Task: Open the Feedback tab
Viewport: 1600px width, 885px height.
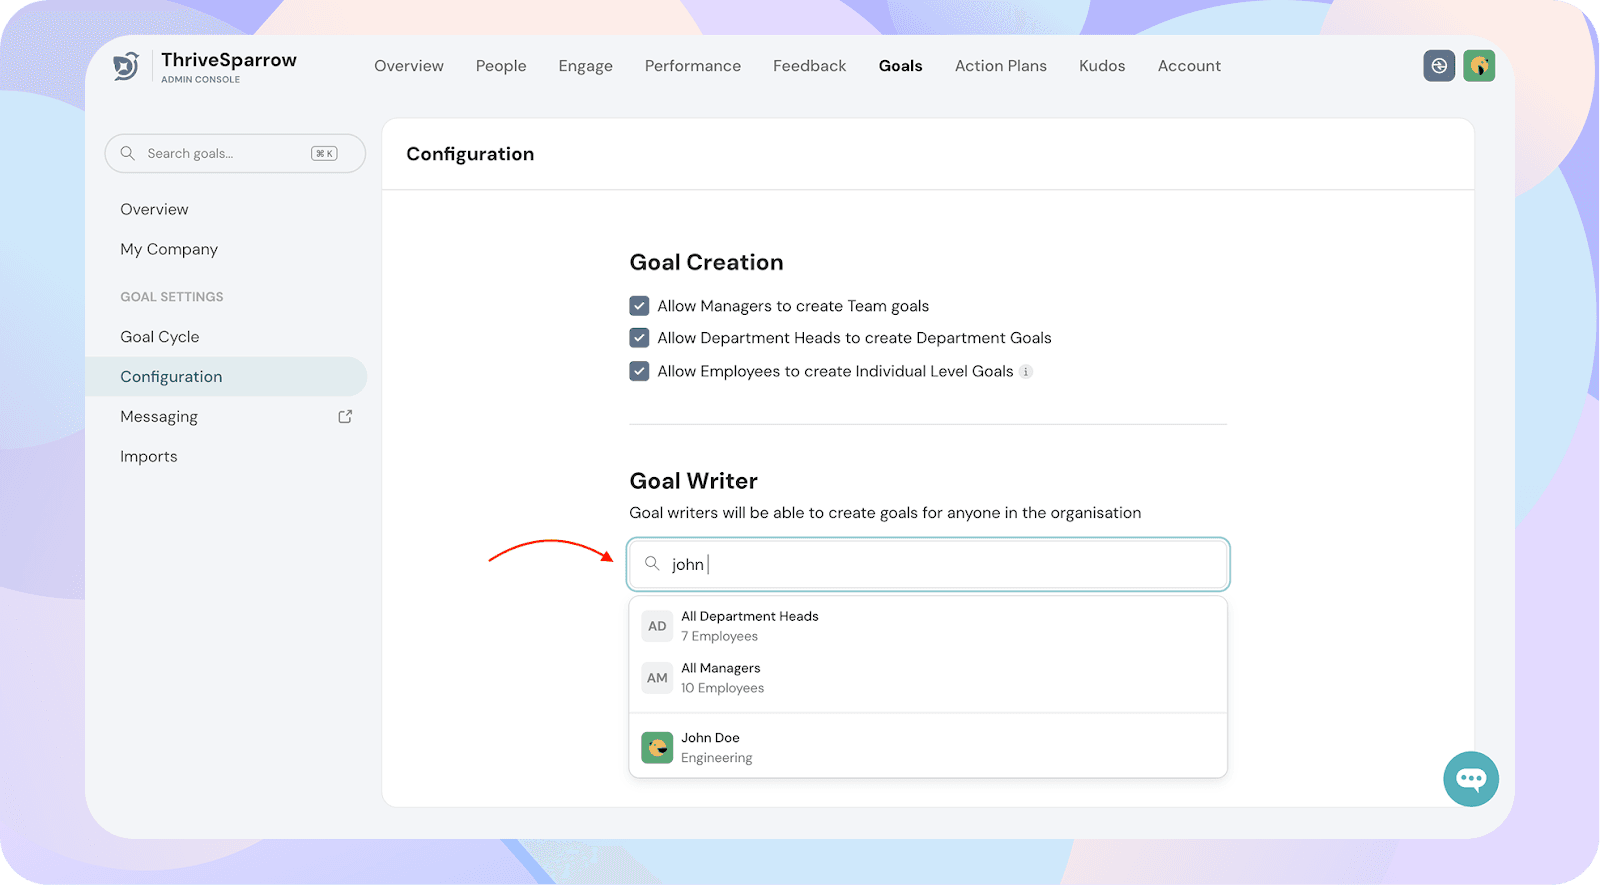Action: [x=810, y=66]
